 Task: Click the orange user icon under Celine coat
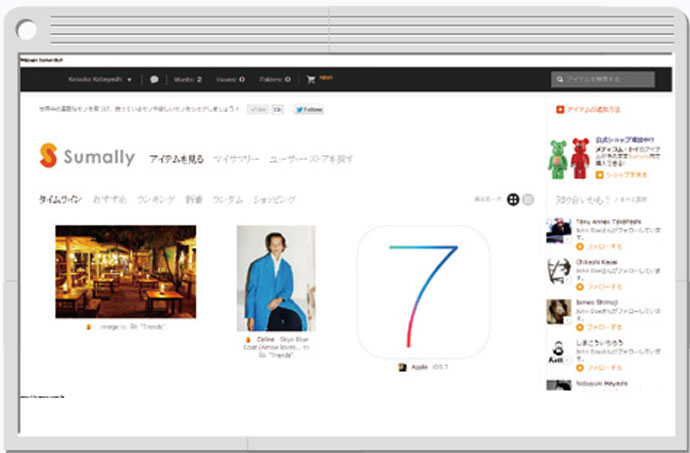coord(248,340)
